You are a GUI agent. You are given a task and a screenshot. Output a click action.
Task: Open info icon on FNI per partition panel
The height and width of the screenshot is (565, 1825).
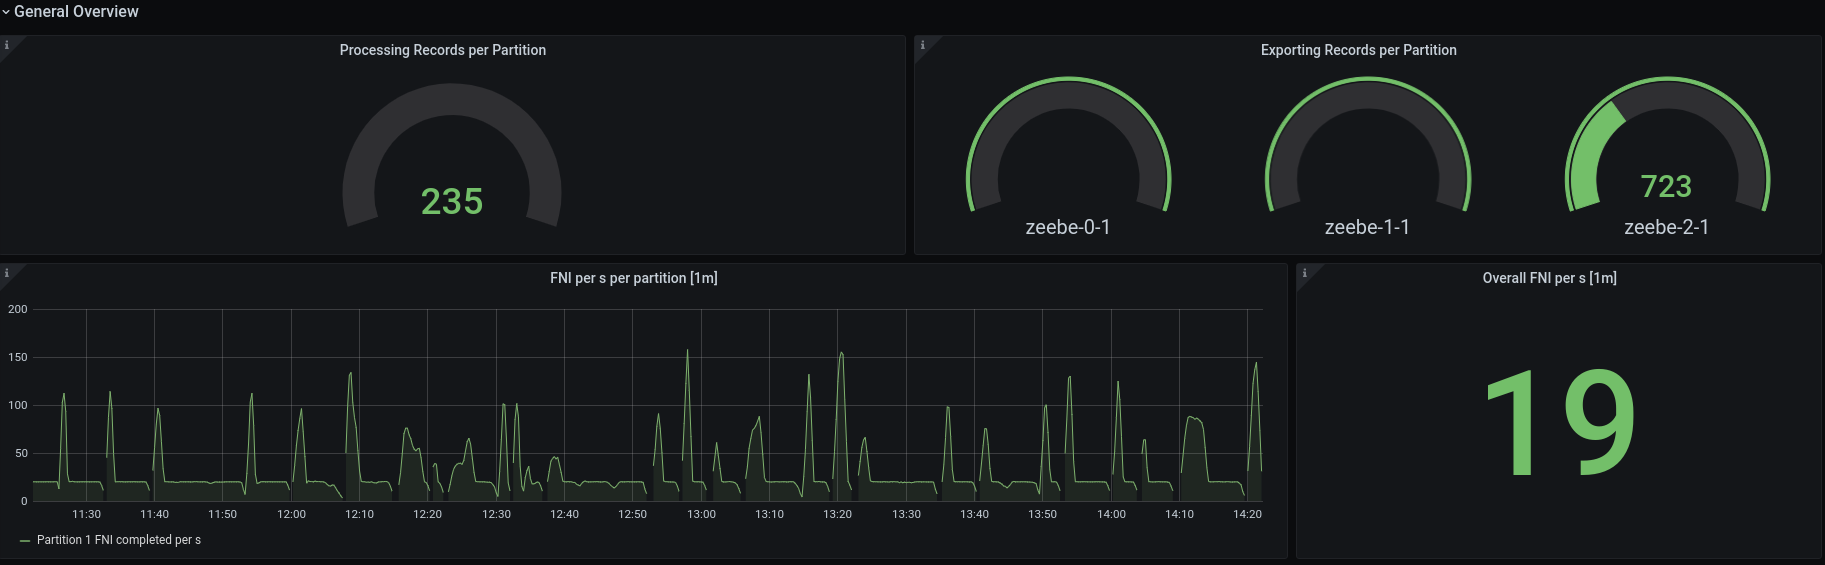[7, 273]
